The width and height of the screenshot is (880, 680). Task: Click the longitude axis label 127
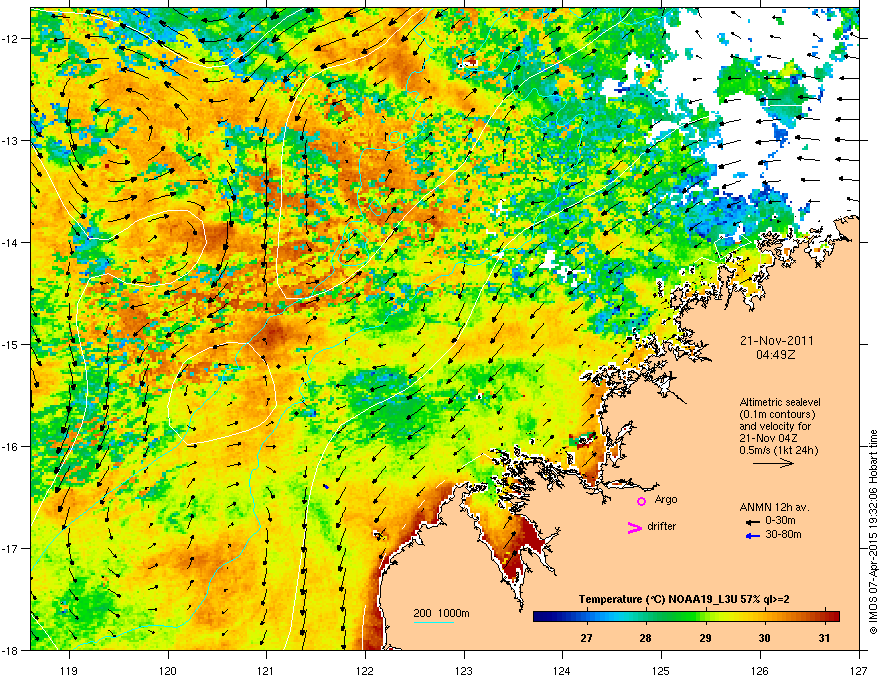[859, 670]
